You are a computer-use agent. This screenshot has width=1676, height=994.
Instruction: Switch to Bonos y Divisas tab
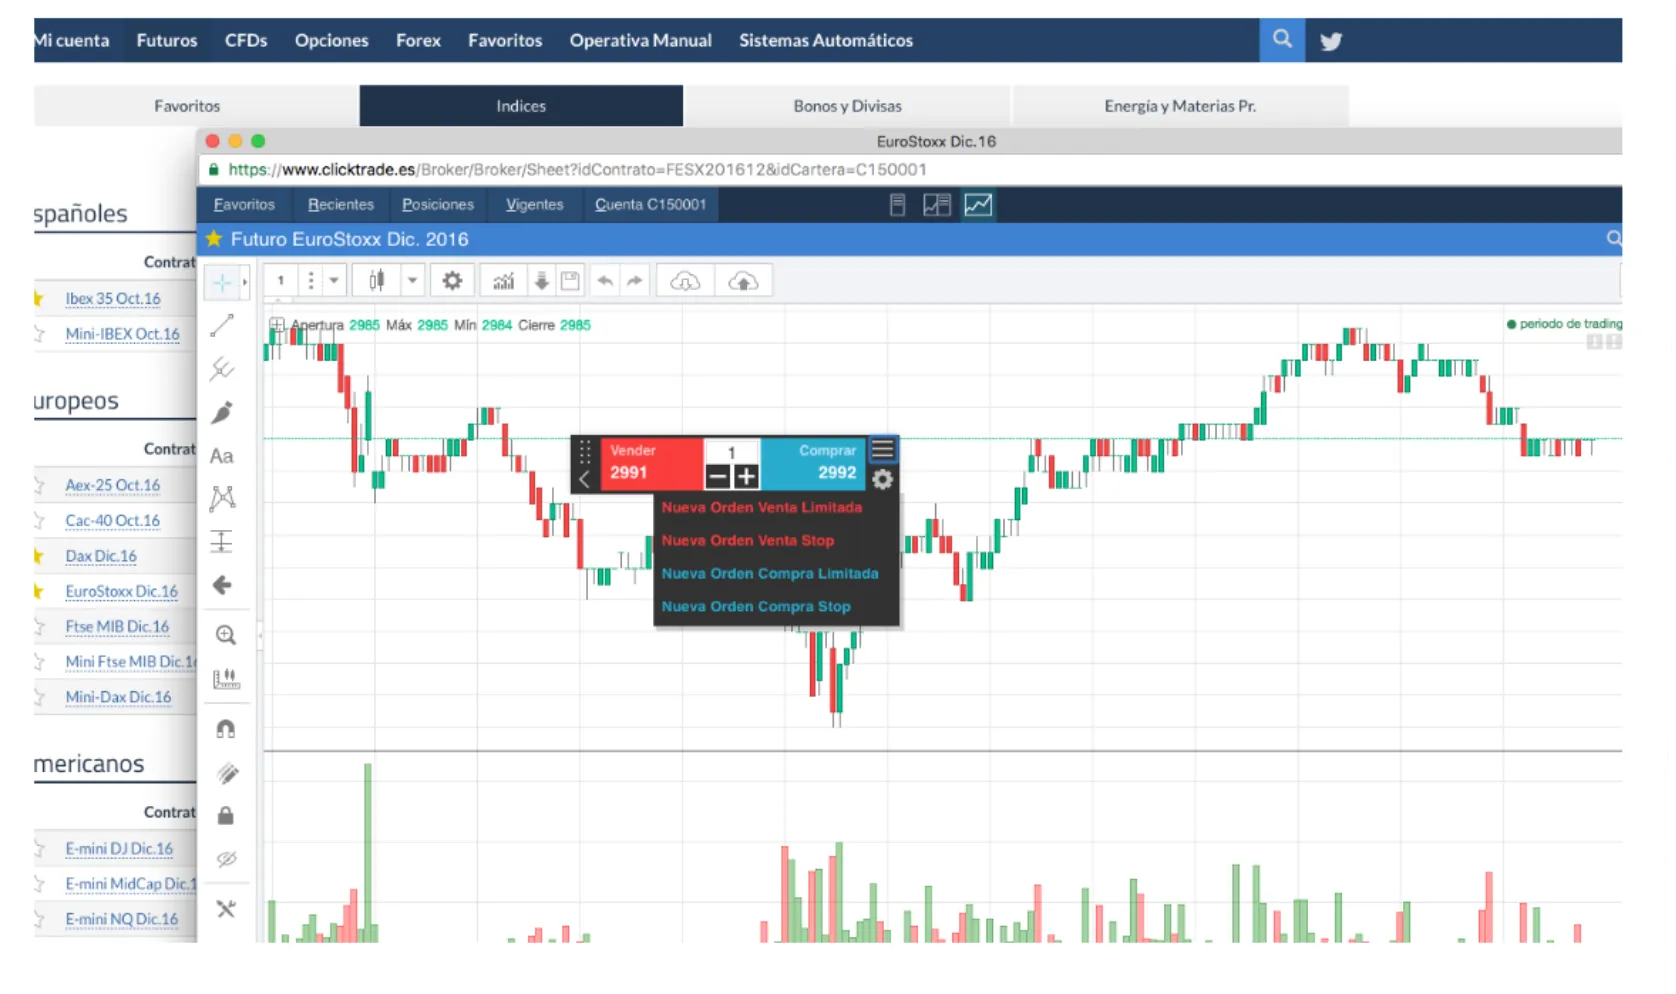tap(847, 106)
